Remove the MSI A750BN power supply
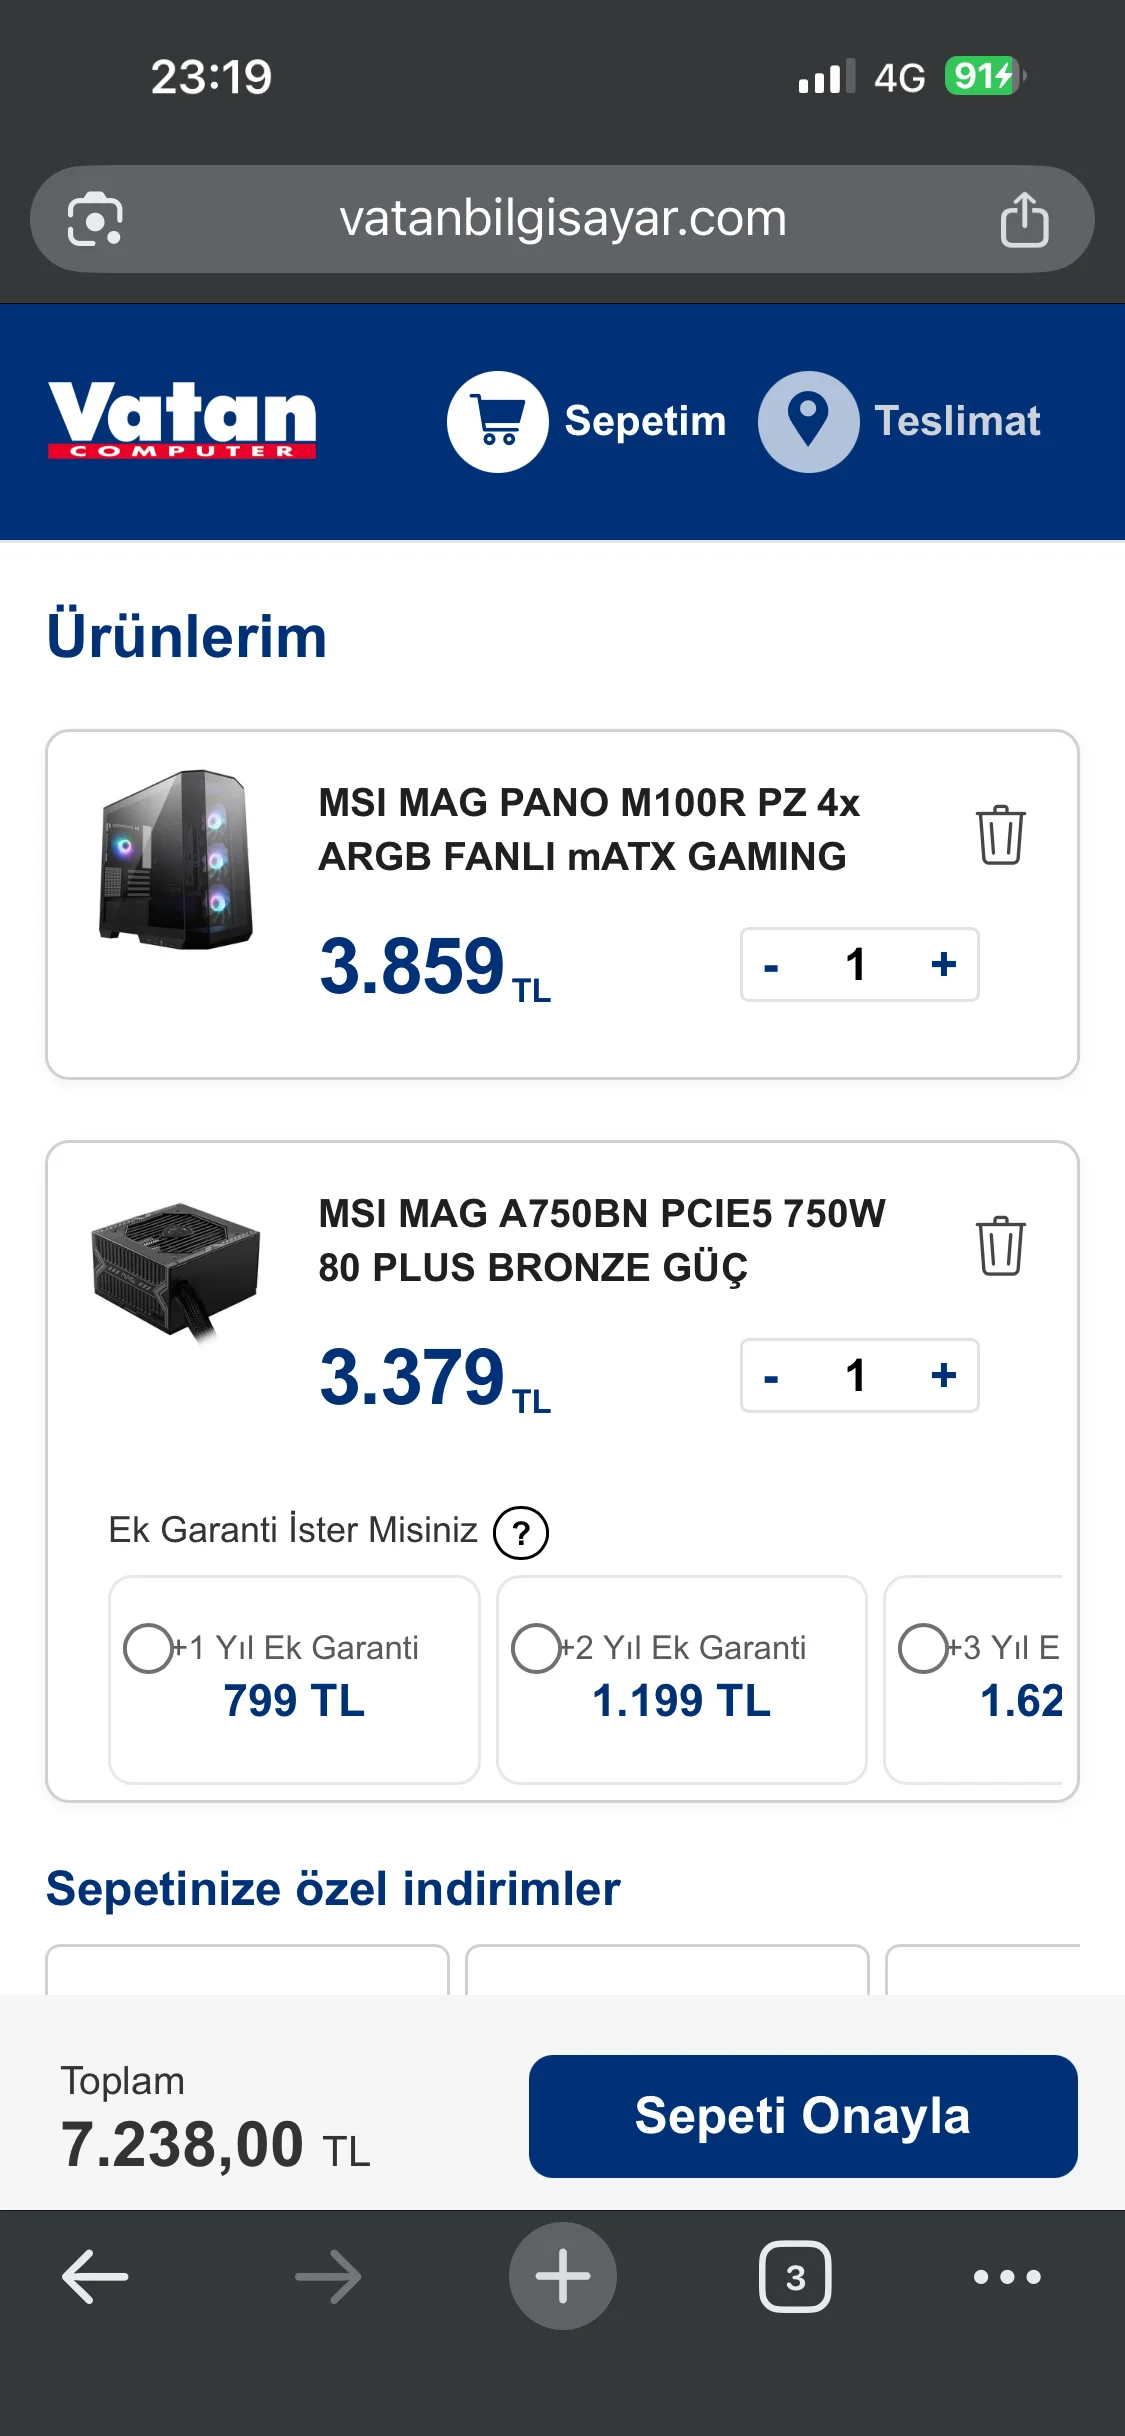 pyautogui.click(x=1000, y=1246)
